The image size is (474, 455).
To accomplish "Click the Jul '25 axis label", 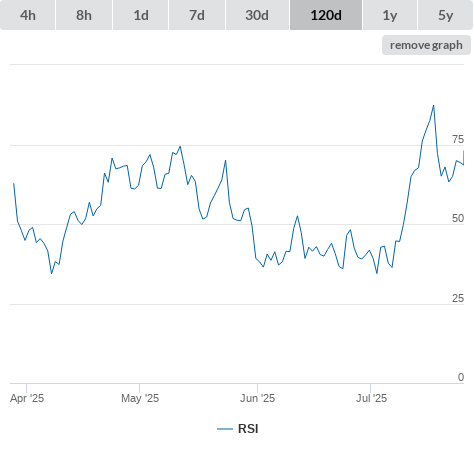I will coord(371,398).
